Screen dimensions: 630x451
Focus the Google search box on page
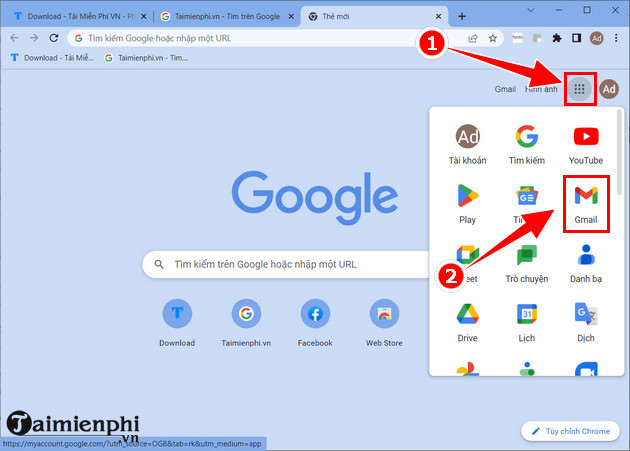286,264
